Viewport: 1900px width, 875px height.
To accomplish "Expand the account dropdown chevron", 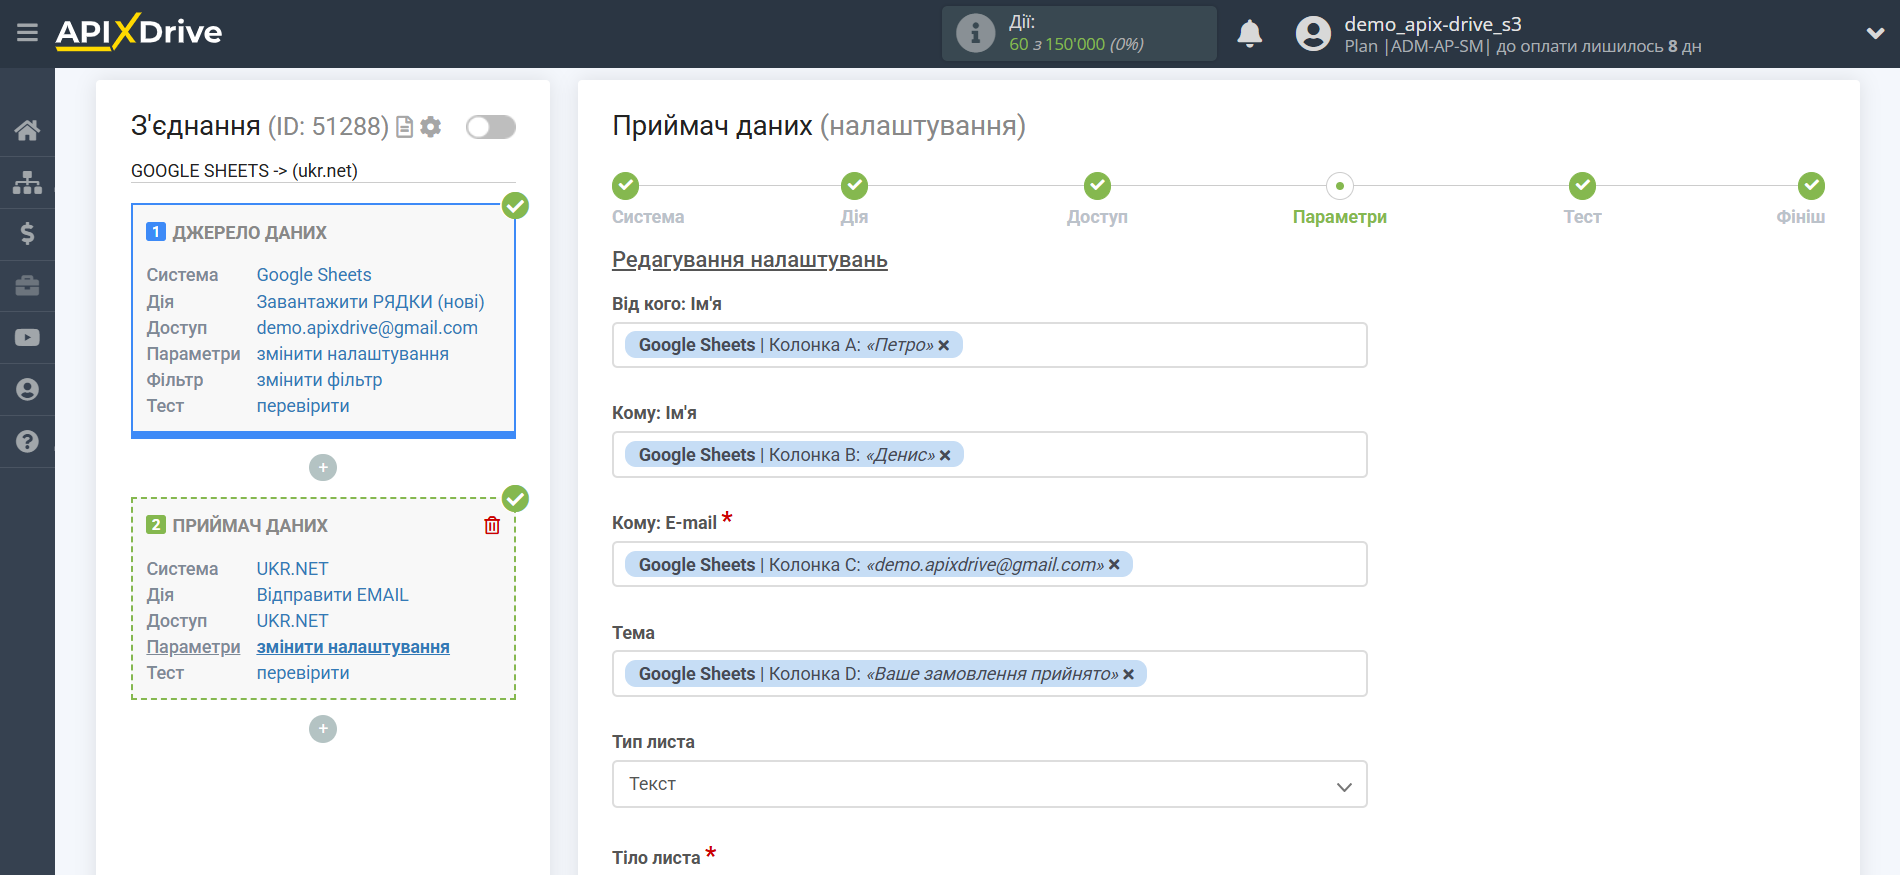I will (1875, 34).
